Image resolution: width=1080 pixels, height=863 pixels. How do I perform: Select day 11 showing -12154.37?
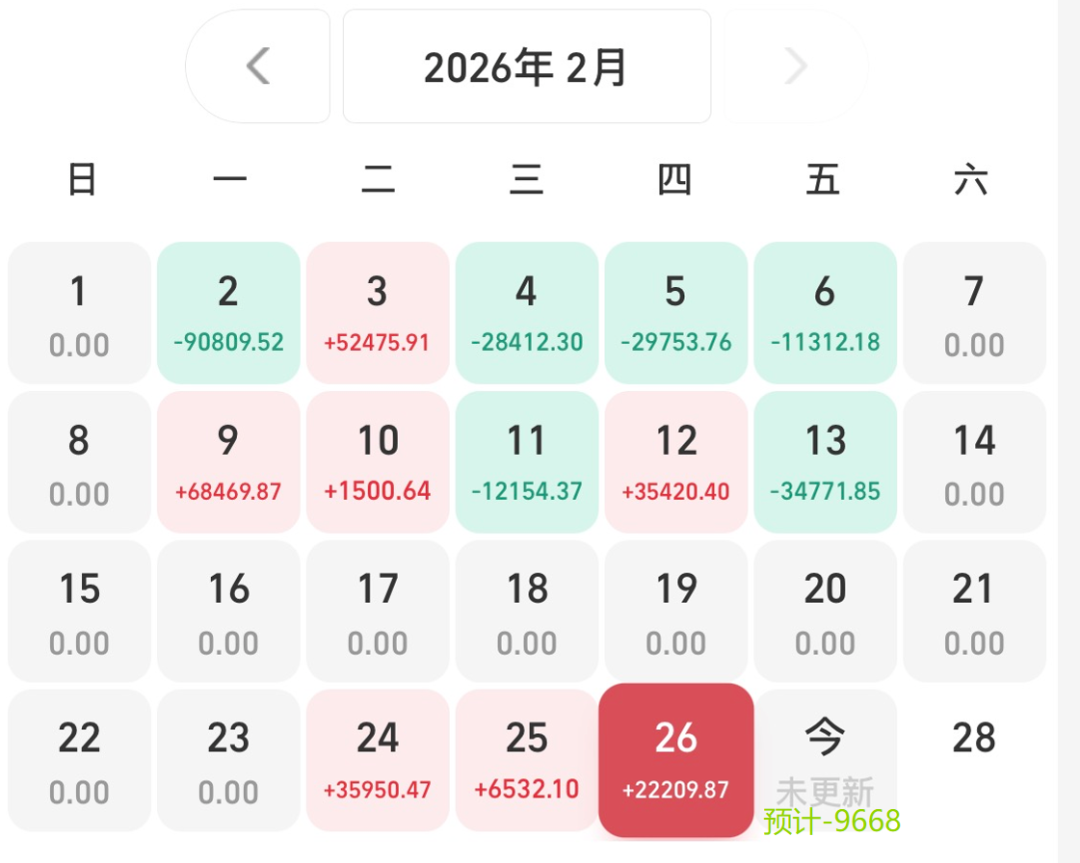coord(527,462)
